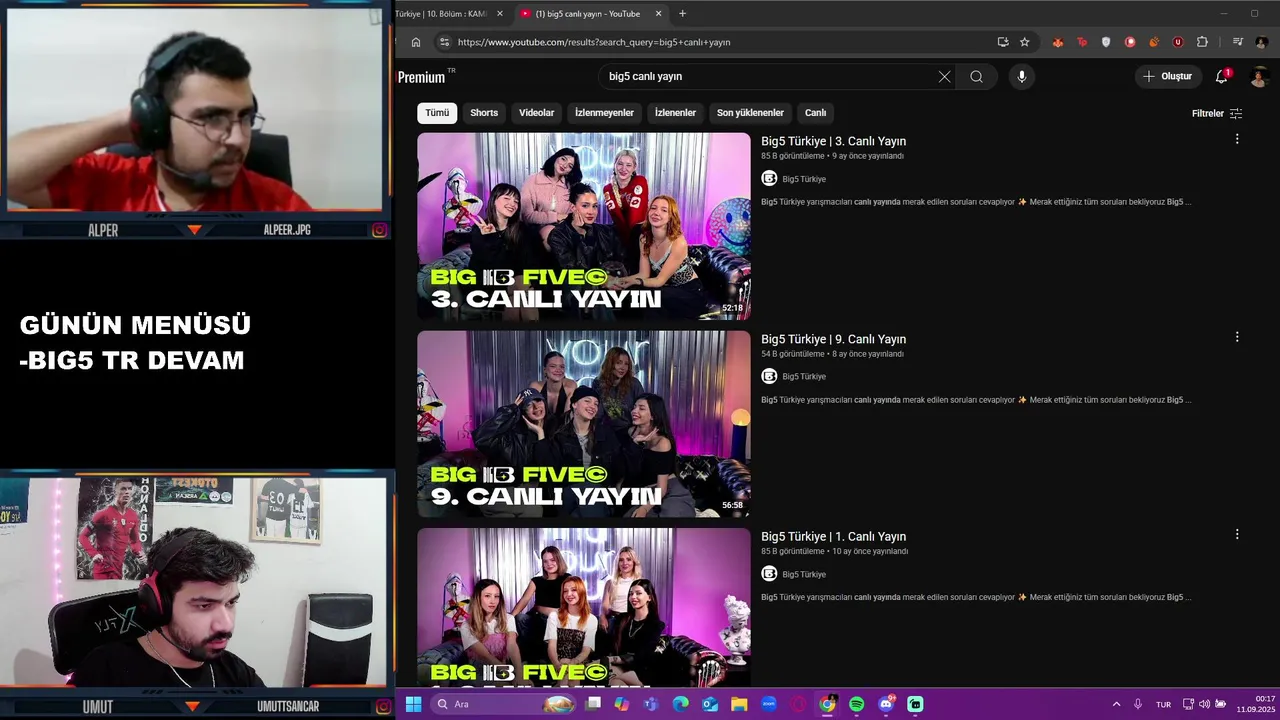This screenshot has width=1280, height=720.
Task: Open a new browser tab
Action: click(682, 14)
